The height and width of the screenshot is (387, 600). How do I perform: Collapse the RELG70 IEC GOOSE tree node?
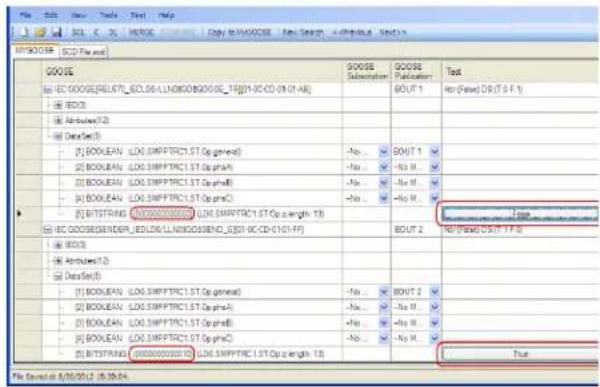click(x=47, y=90)
